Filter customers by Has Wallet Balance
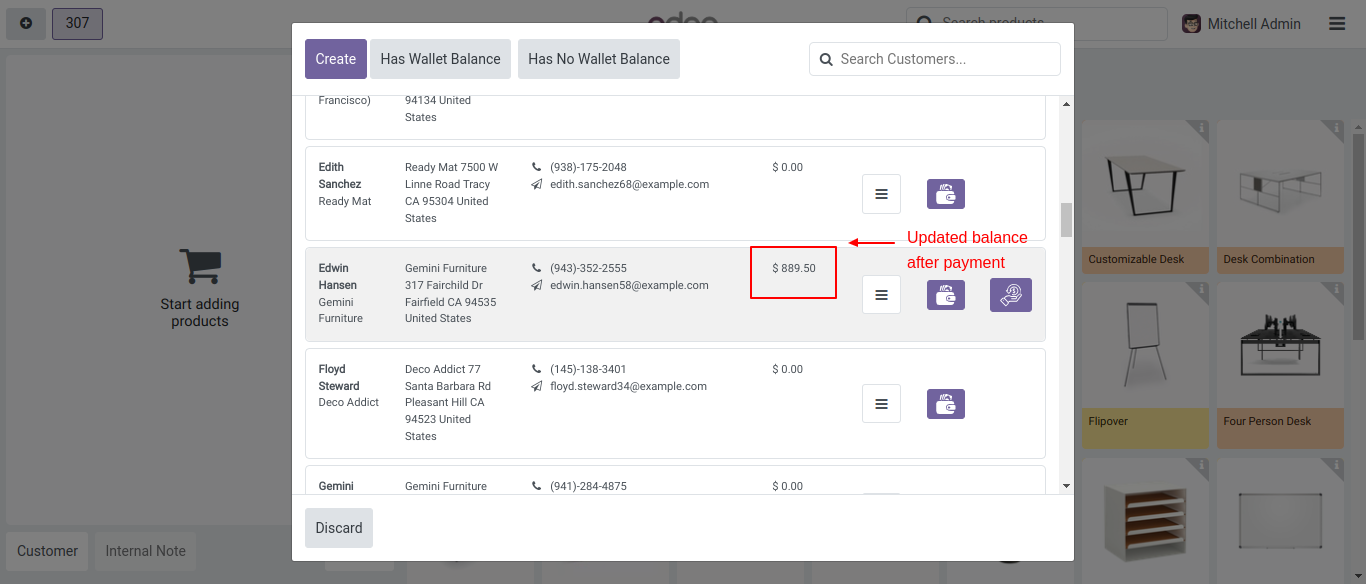This screenshot has height=584, width=1366. click(440, 59)
